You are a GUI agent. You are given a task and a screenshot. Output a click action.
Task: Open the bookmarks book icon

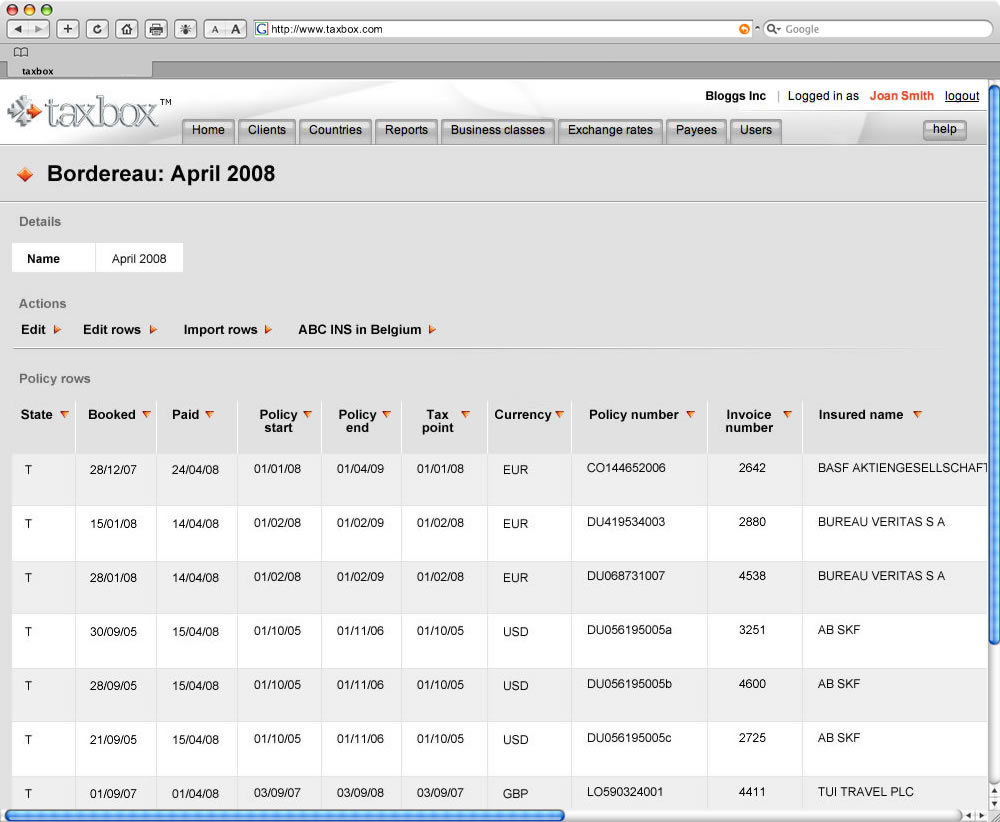[x=21, y=52]
